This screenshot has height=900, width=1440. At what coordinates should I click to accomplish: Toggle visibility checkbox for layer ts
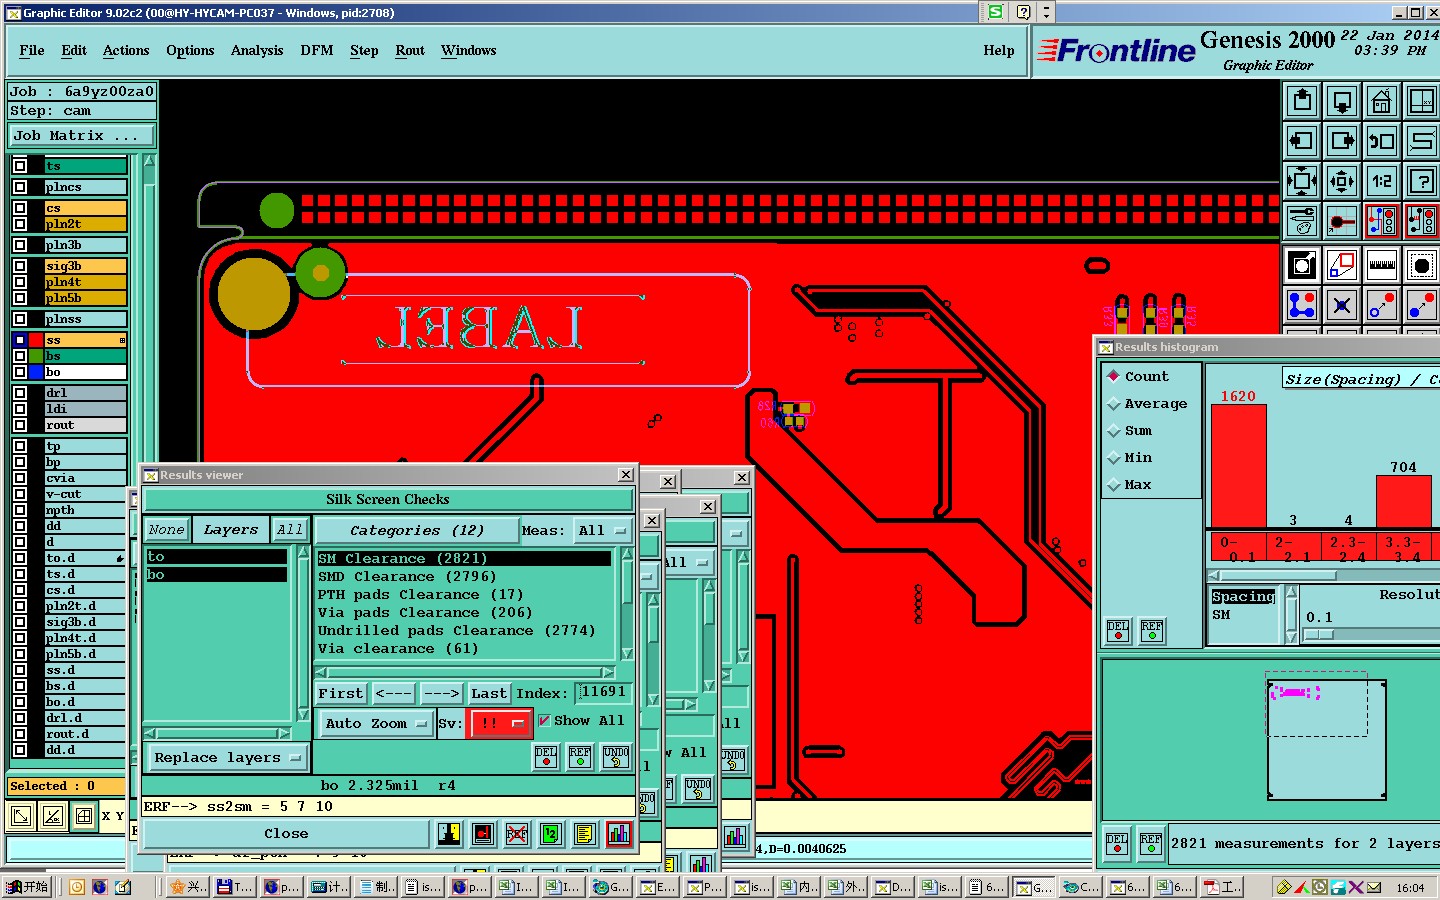[x=20, y=166]
